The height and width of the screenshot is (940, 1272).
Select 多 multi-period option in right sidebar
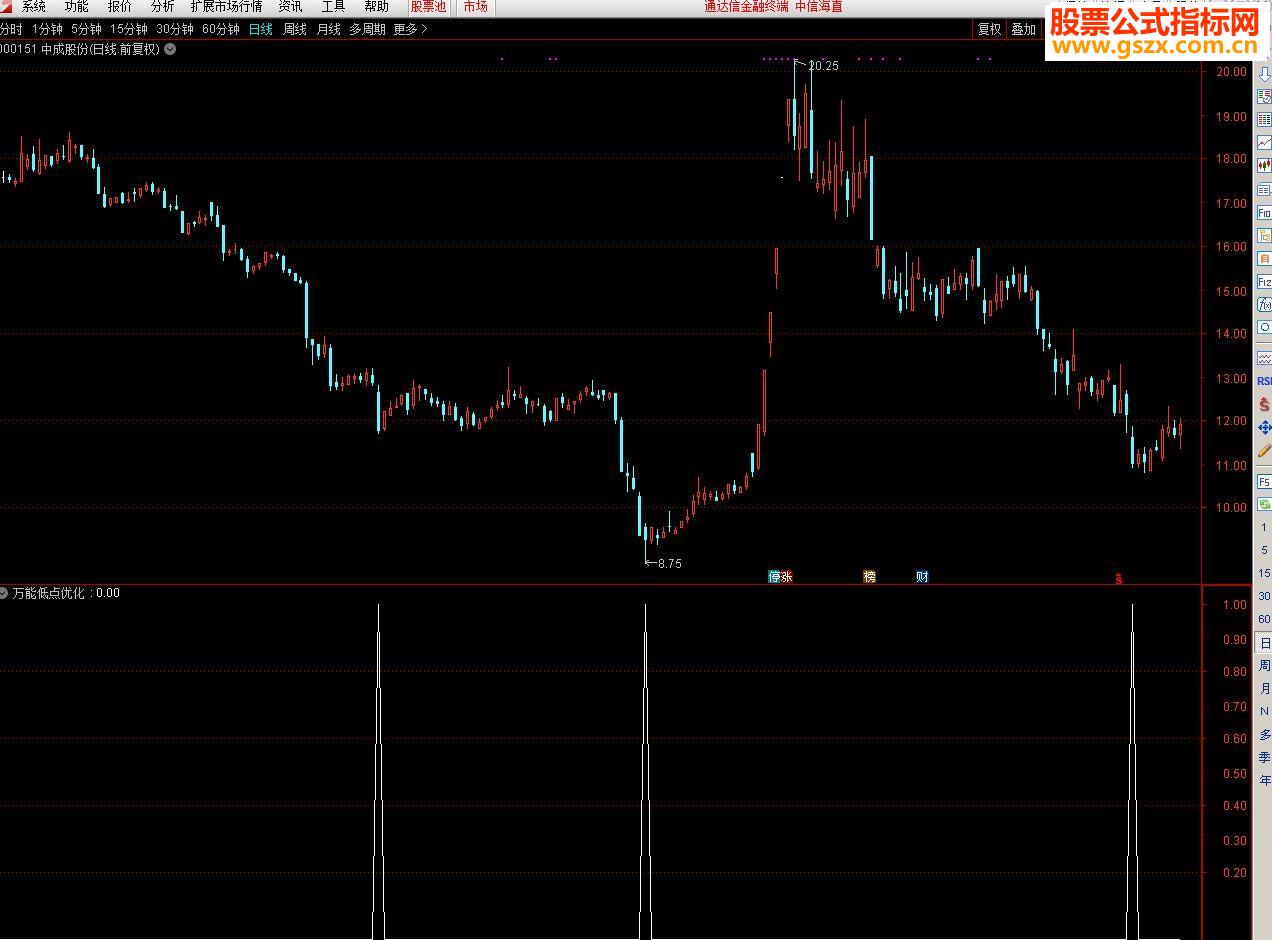1264,735
